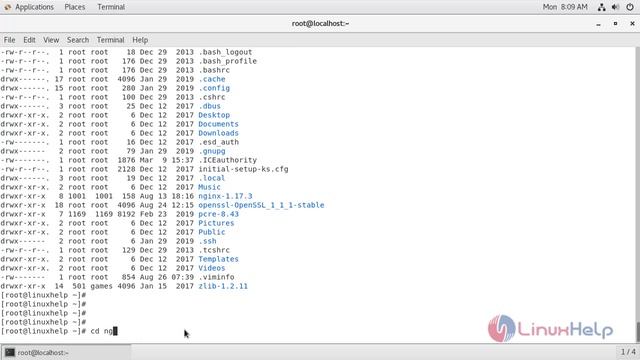Select root@localhost taskbar window button
This screenshot has height=360, width=640.
(66, 352)
